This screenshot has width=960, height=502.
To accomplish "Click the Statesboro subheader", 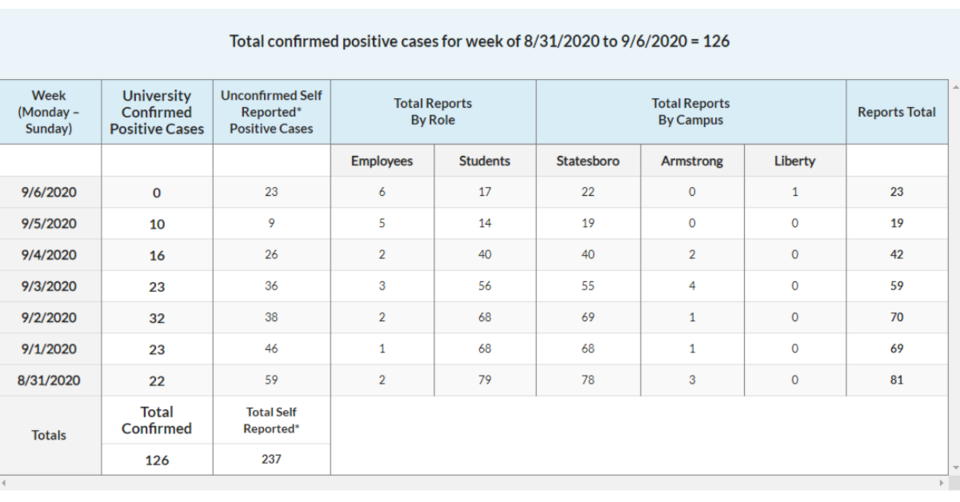I will click(x=588, y=161).
